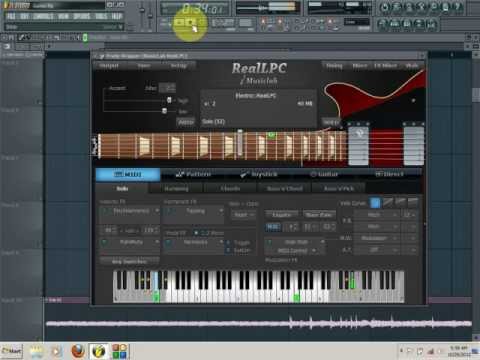
Task: Open the pitch bend range 12 dropdown
Action: [409, 215]
